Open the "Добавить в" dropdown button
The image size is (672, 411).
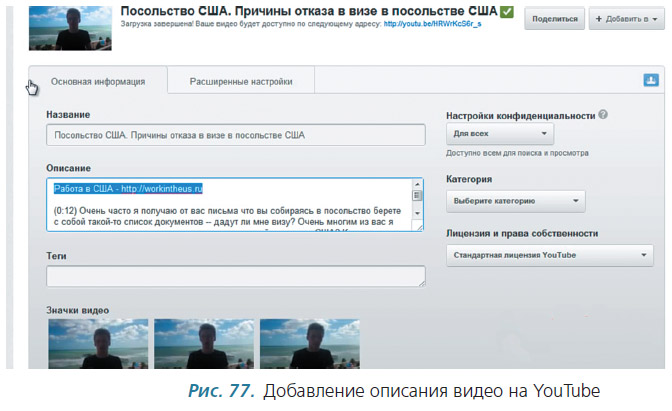click(x=628, y=18)
